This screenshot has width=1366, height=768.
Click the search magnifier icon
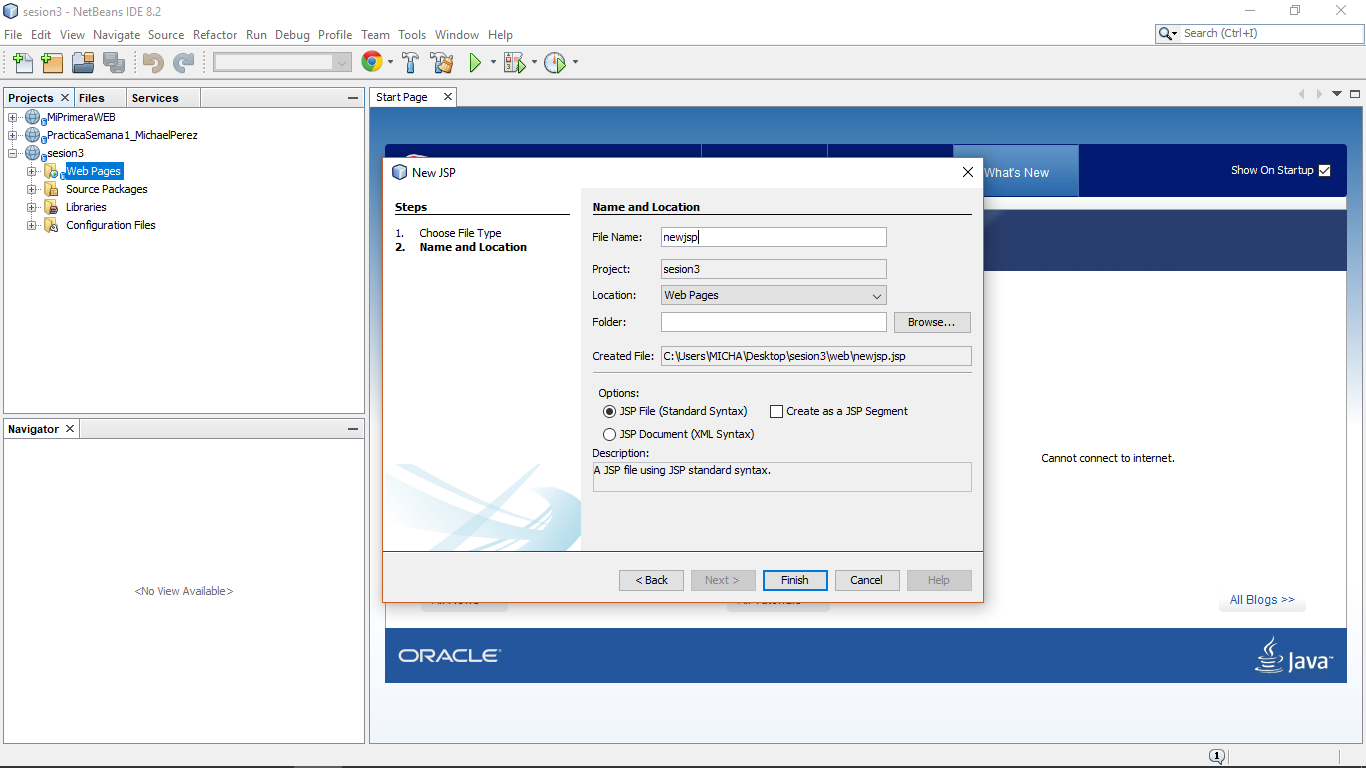(x=1165, y=34)
